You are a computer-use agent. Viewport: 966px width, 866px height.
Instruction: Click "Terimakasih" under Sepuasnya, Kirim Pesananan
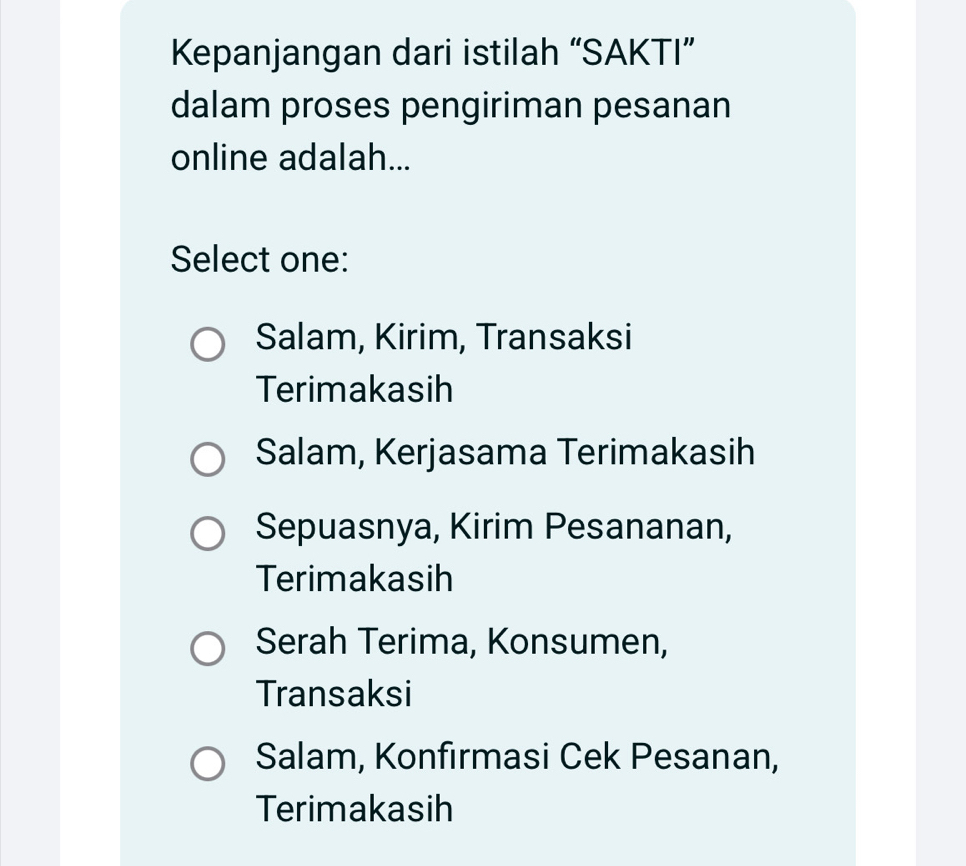click(x=354, y=579)
